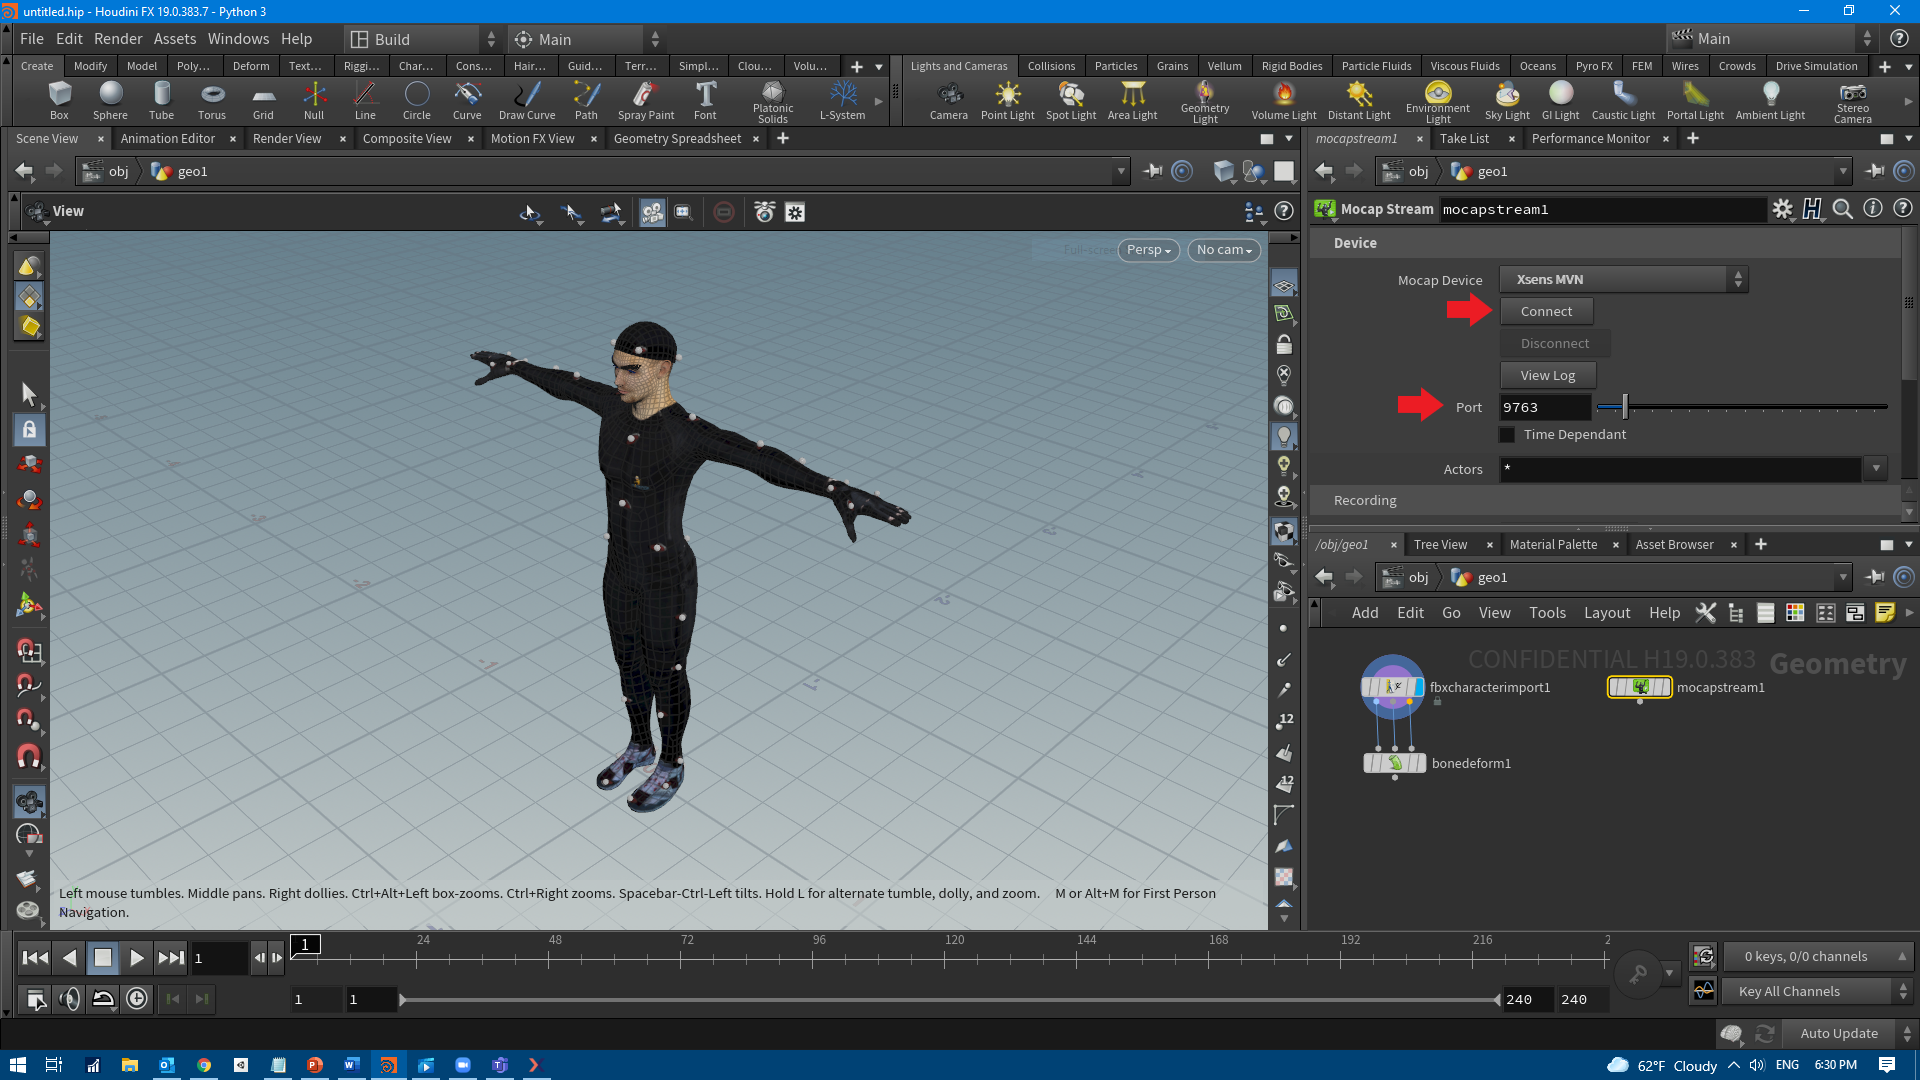Open the Key All Channels dropdown
The height and width of the screenshot is (1080, 1920).
tap(1816, 991)
